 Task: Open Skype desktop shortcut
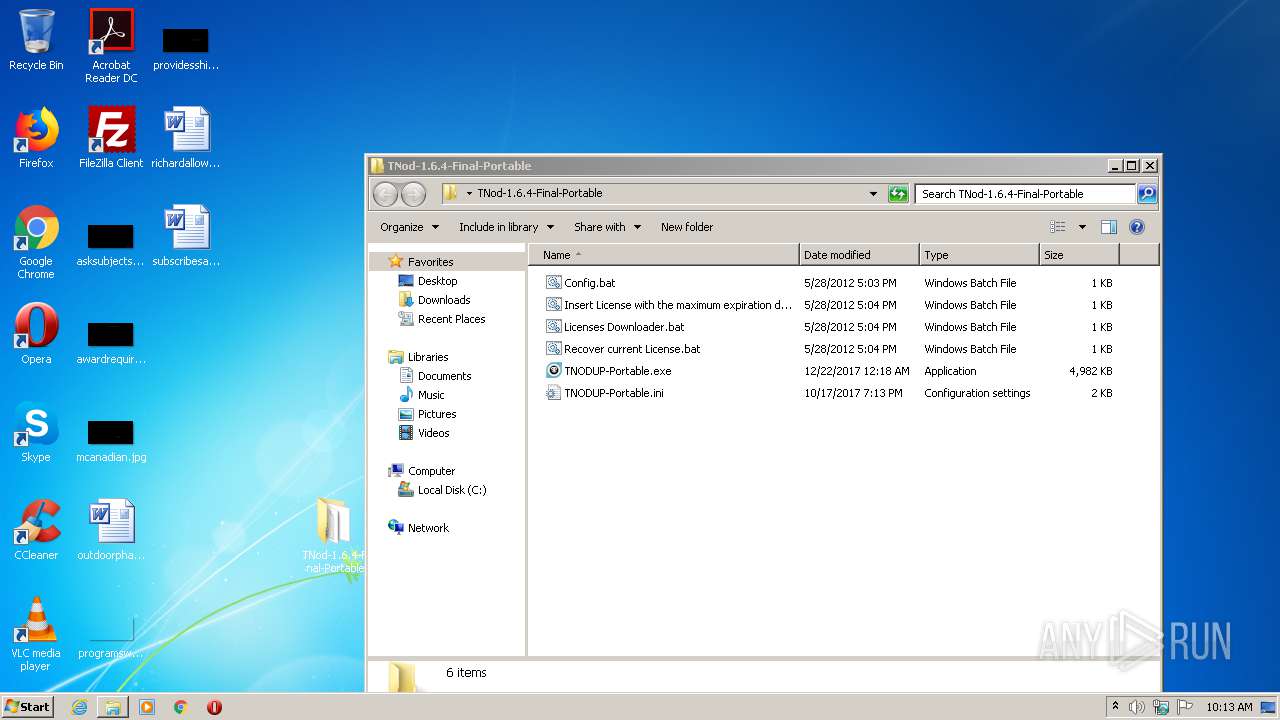tap(36, 433)
